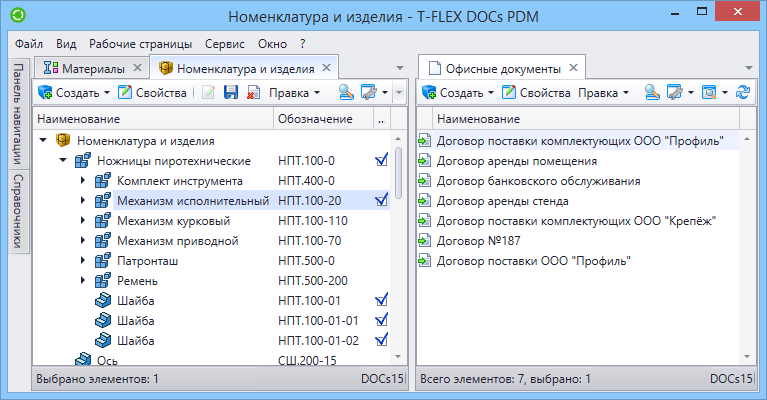Click the T-FLEX DOCs green application icon
The width and height of the screenshot is (767, 400).
pos(18,15)
